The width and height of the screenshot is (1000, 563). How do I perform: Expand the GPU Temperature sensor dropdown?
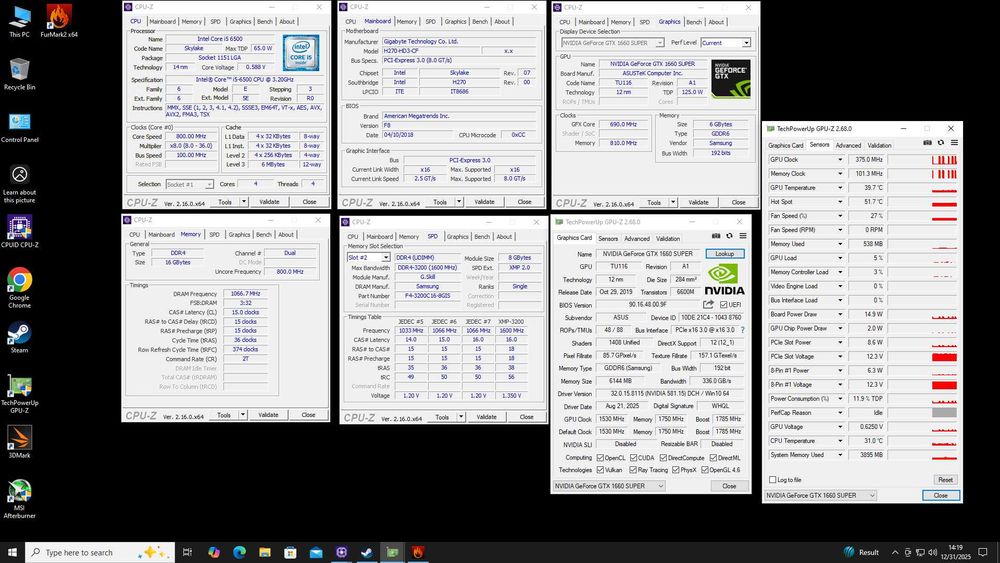click(x=840, y=187)
